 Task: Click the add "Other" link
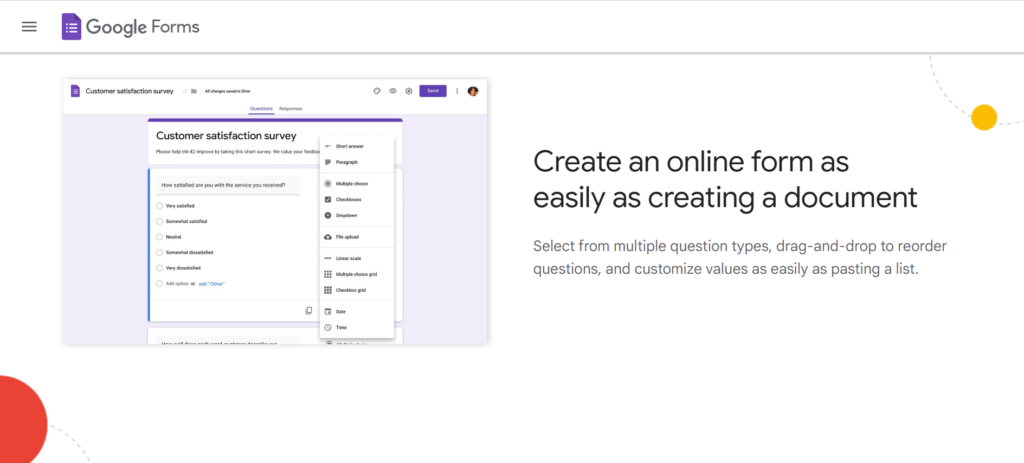tap(211, 284)
